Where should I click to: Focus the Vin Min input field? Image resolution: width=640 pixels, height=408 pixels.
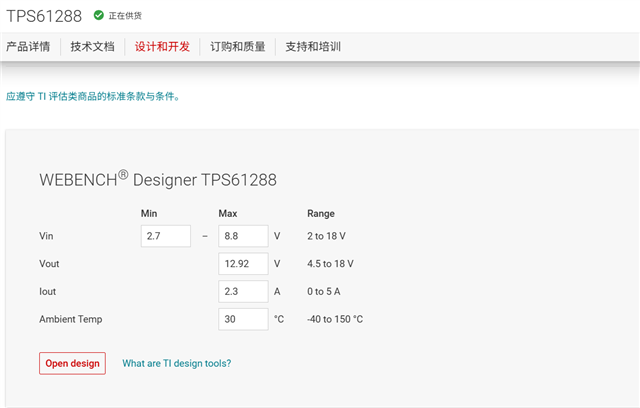[166, 236]
